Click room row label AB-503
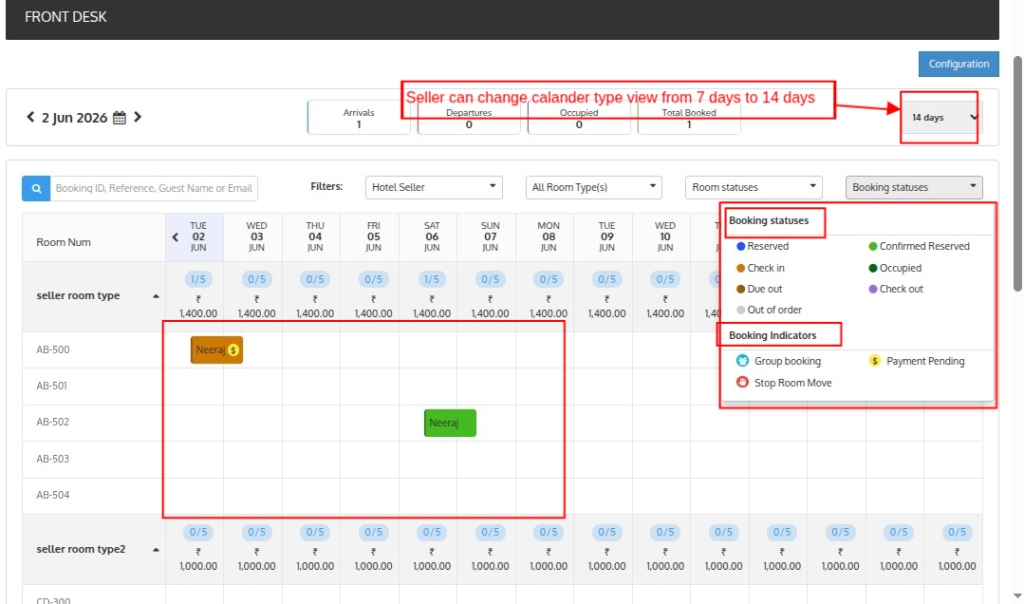This screenshot has height=604, width=1024. coord(53,459)
